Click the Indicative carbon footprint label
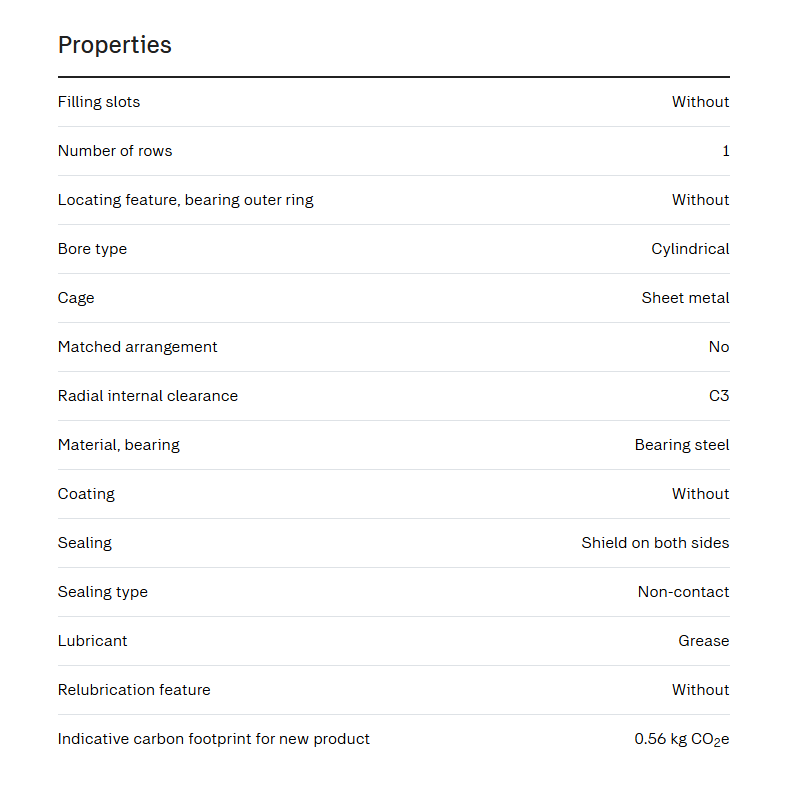The image size is (800, 800). 214,739
